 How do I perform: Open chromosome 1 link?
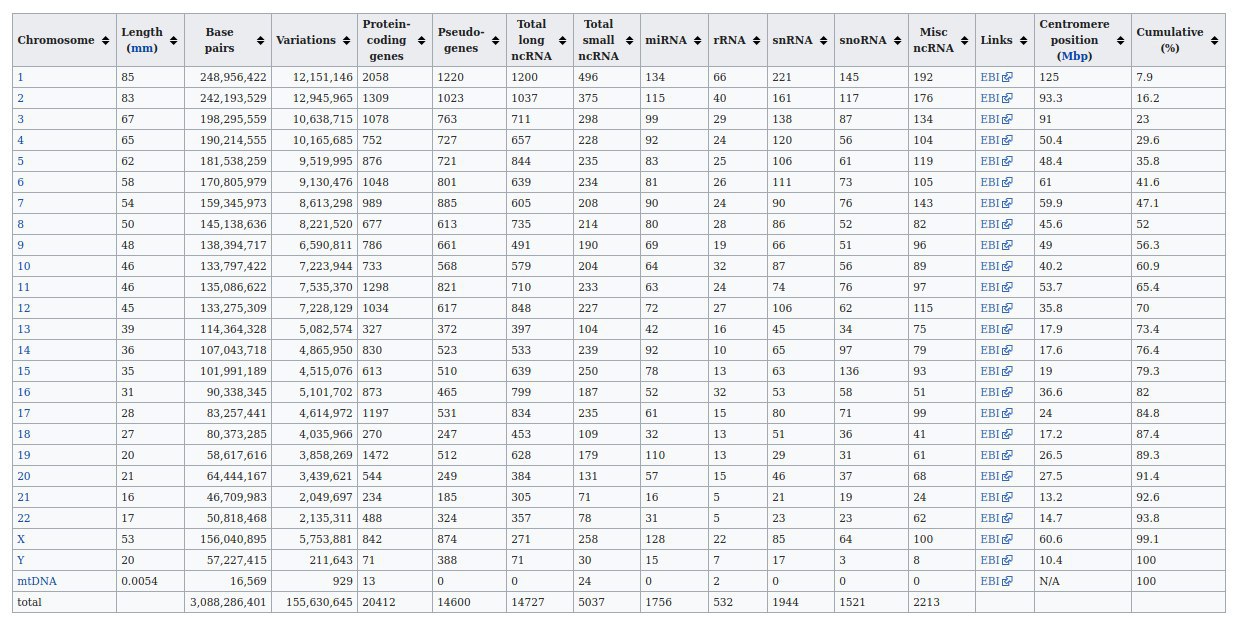[x=19, y=77]
